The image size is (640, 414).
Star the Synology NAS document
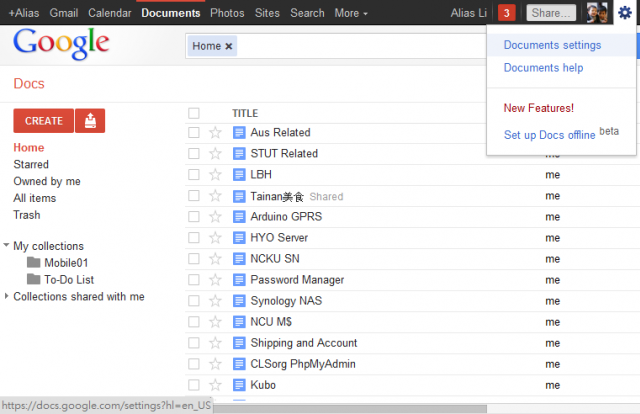pos(215,301)
